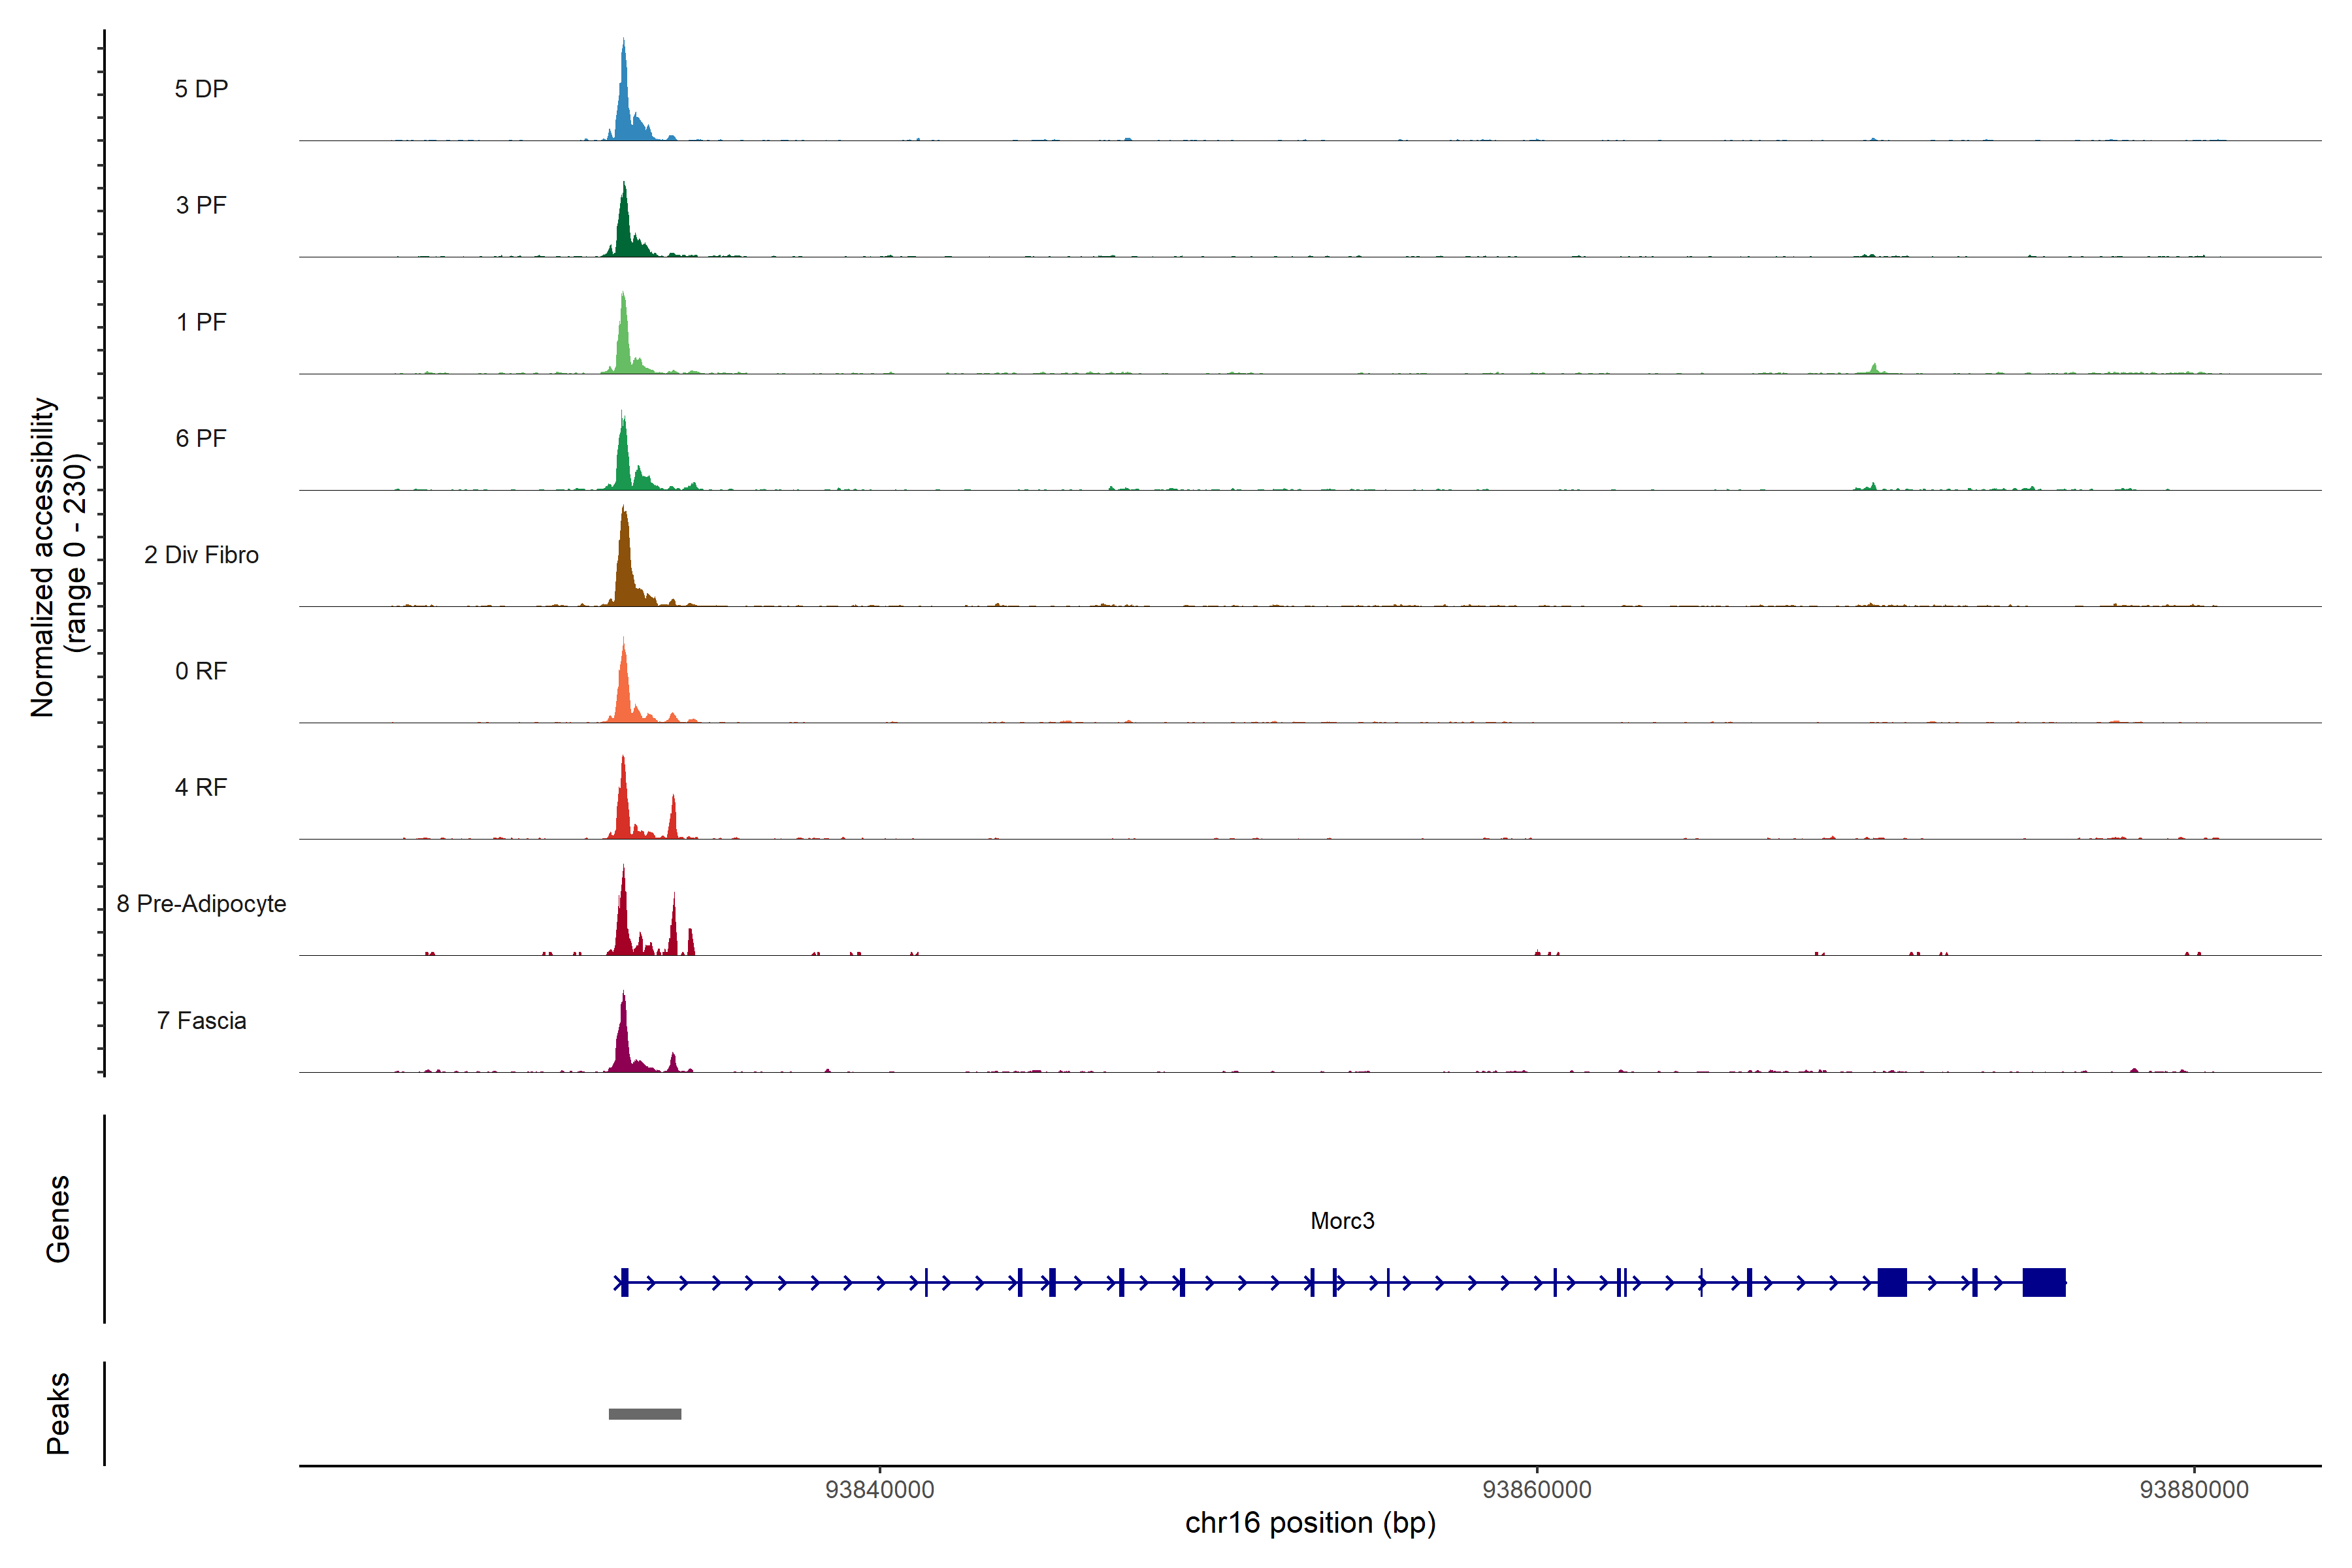
Task: Click the 5 DP track label
Action: [x=201, y=89]
